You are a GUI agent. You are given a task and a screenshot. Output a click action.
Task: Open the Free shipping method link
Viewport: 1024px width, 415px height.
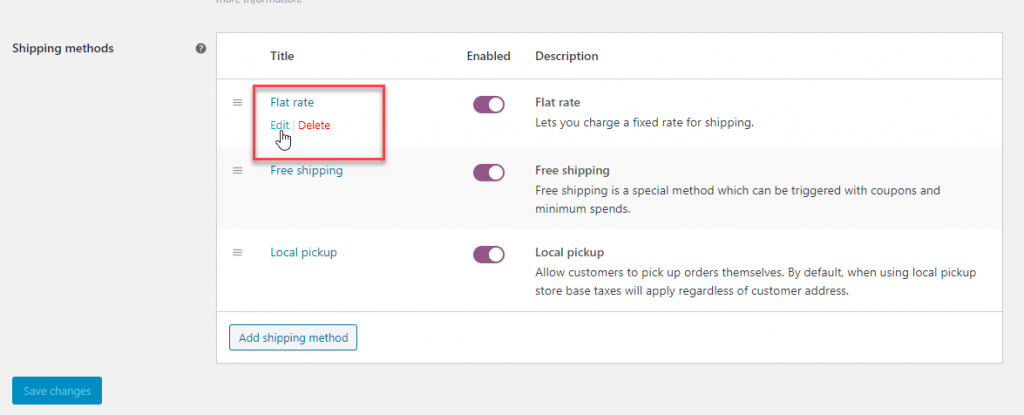[x=306, y=171]
